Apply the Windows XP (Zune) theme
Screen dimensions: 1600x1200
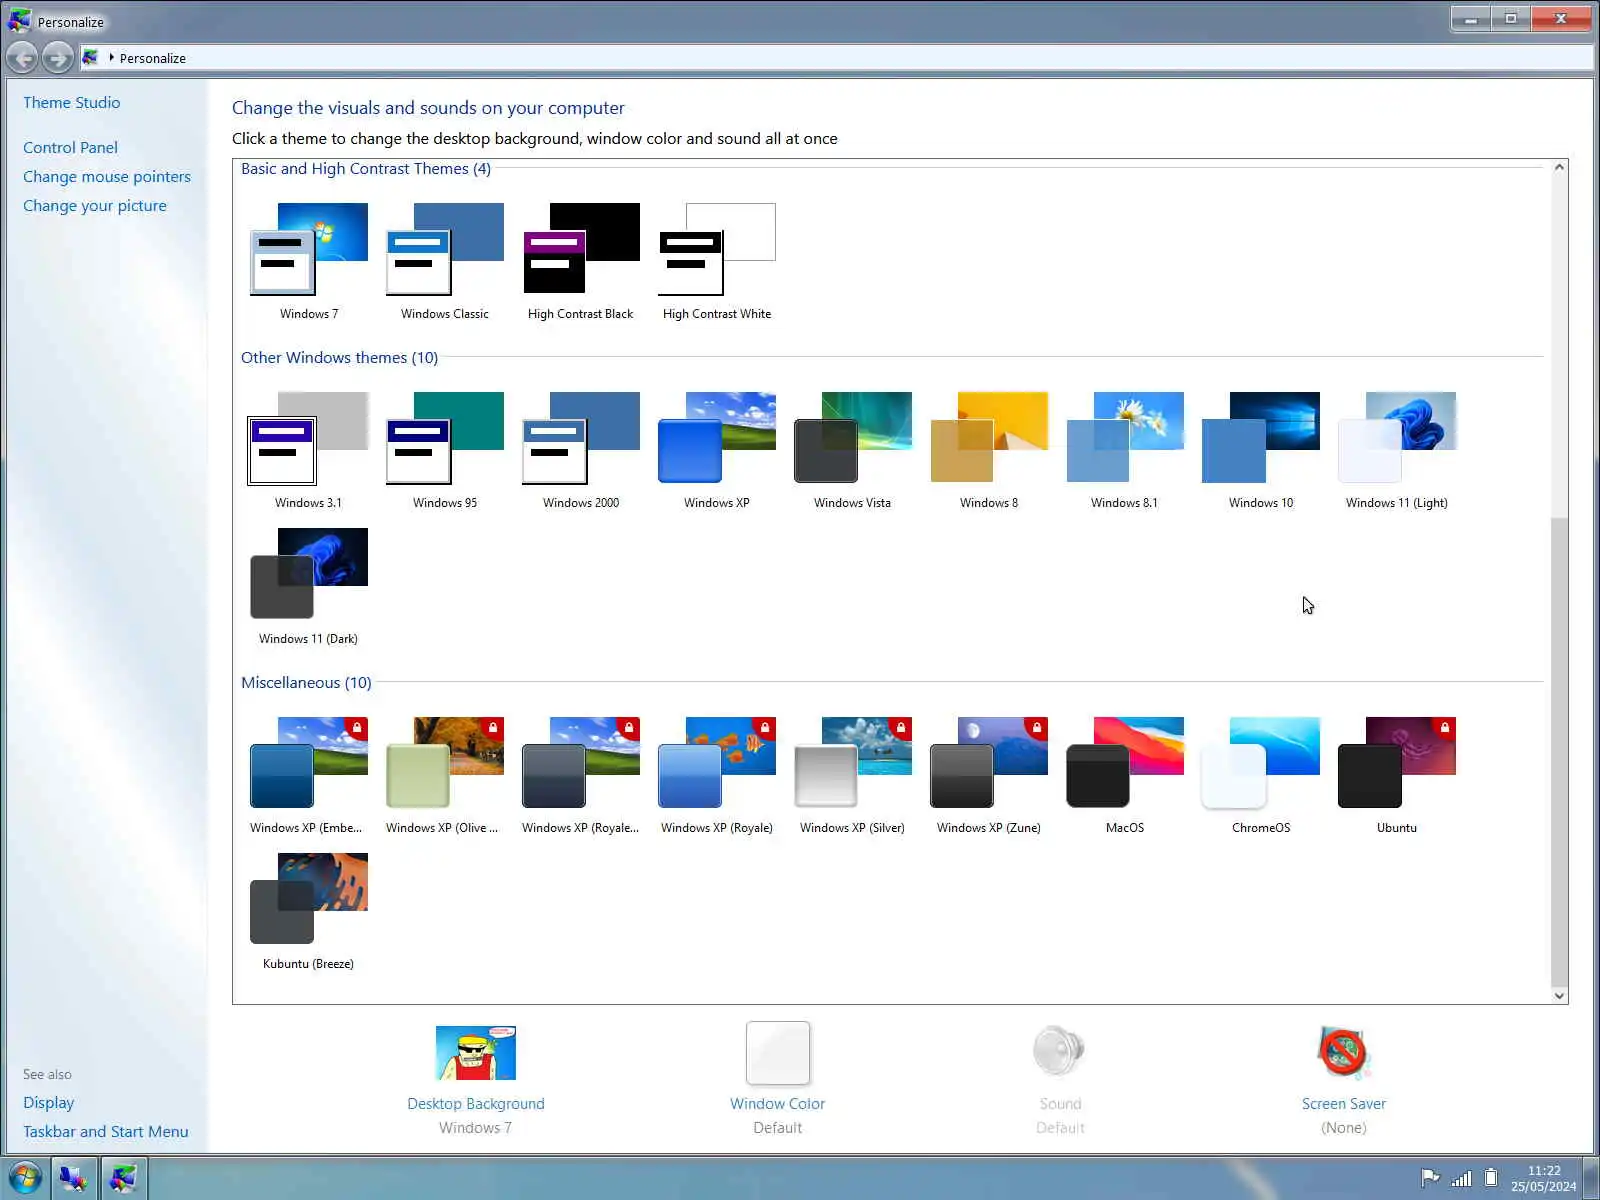(x=989, y=775)
